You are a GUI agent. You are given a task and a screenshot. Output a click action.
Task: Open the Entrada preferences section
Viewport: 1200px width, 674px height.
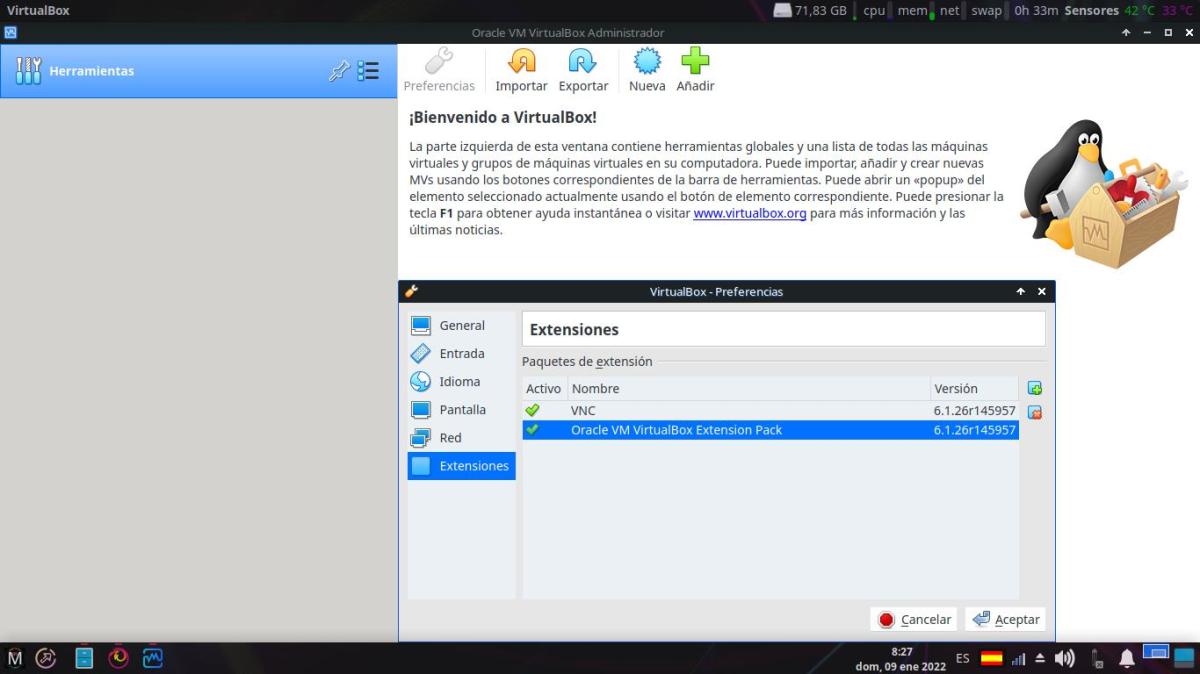tap(461, 354)
